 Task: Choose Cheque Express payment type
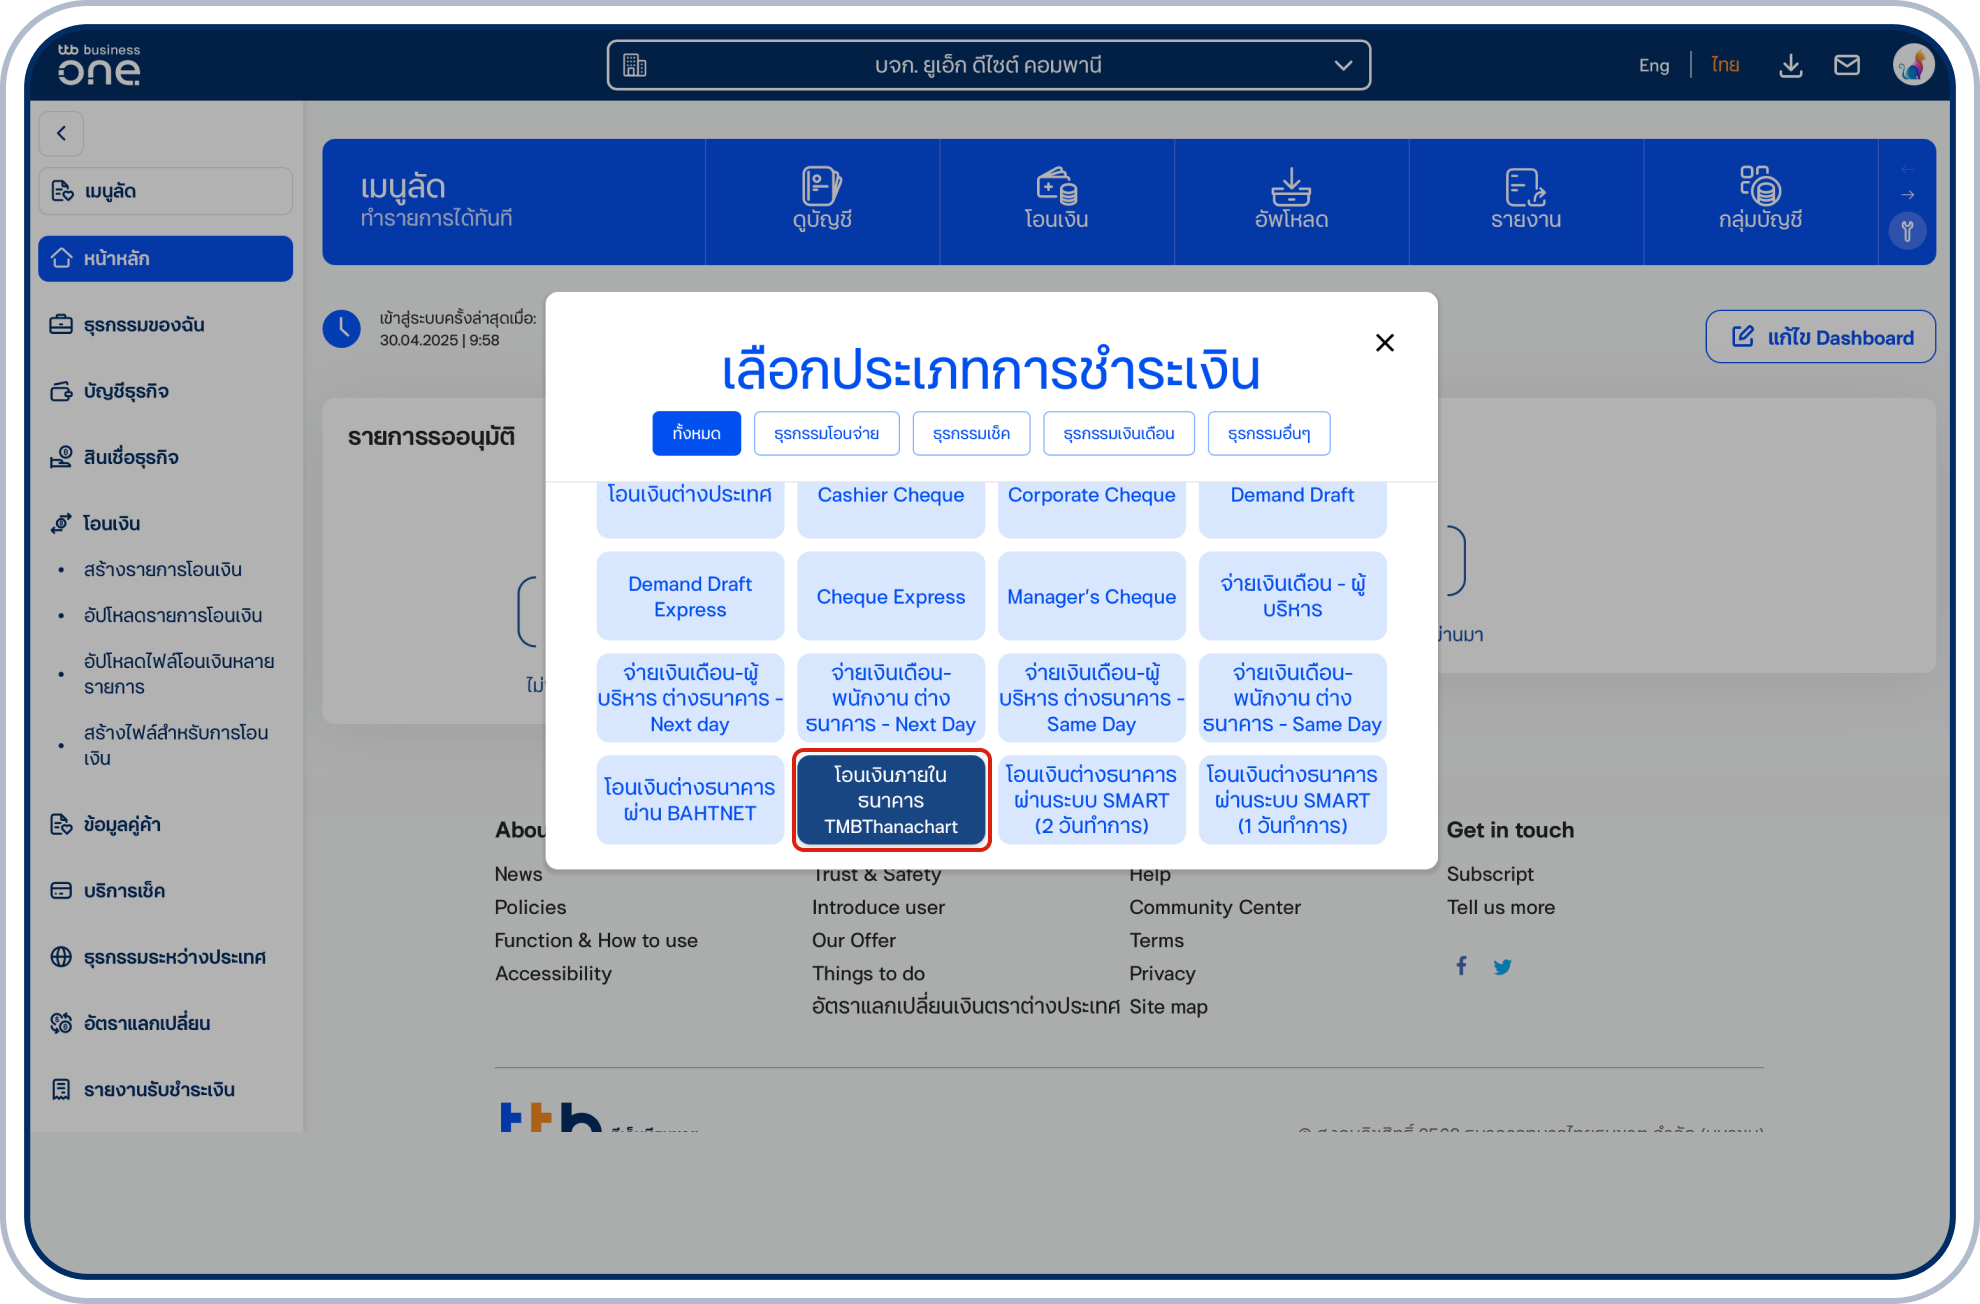tap(890, 597)
